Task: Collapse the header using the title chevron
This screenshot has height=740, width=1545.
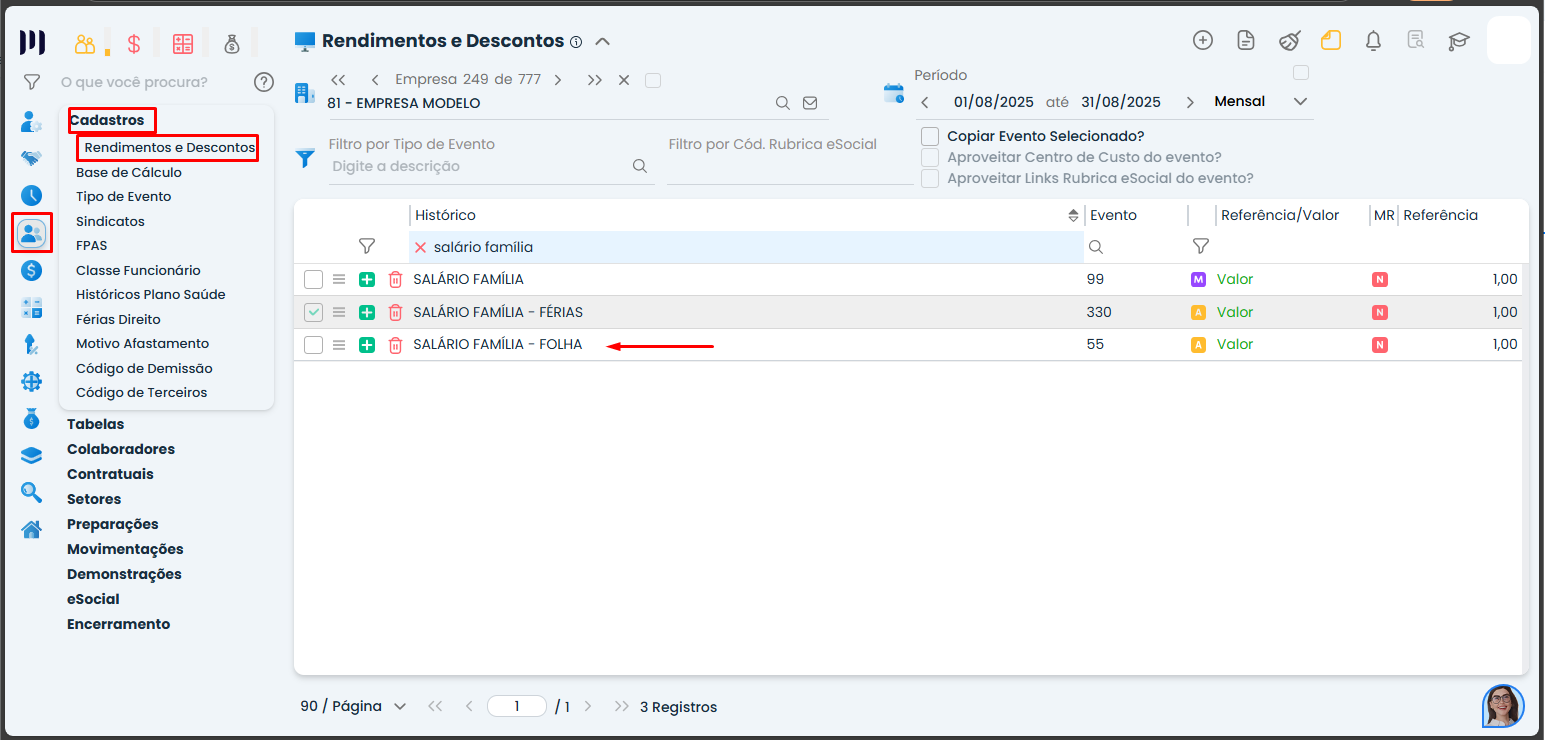Action: [x=602, y=42]
